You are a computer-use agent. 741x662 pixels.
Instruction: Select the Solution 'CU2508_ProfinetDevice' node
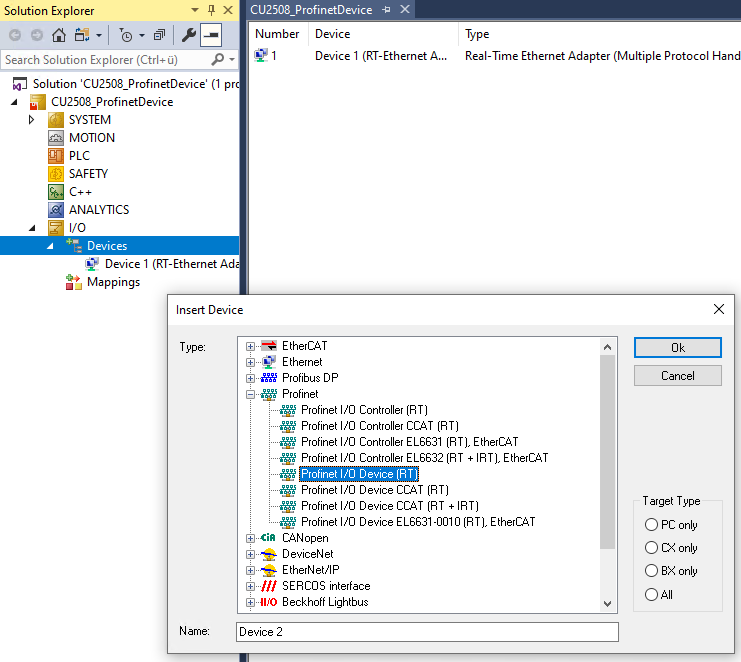click(x=136, y=84)
